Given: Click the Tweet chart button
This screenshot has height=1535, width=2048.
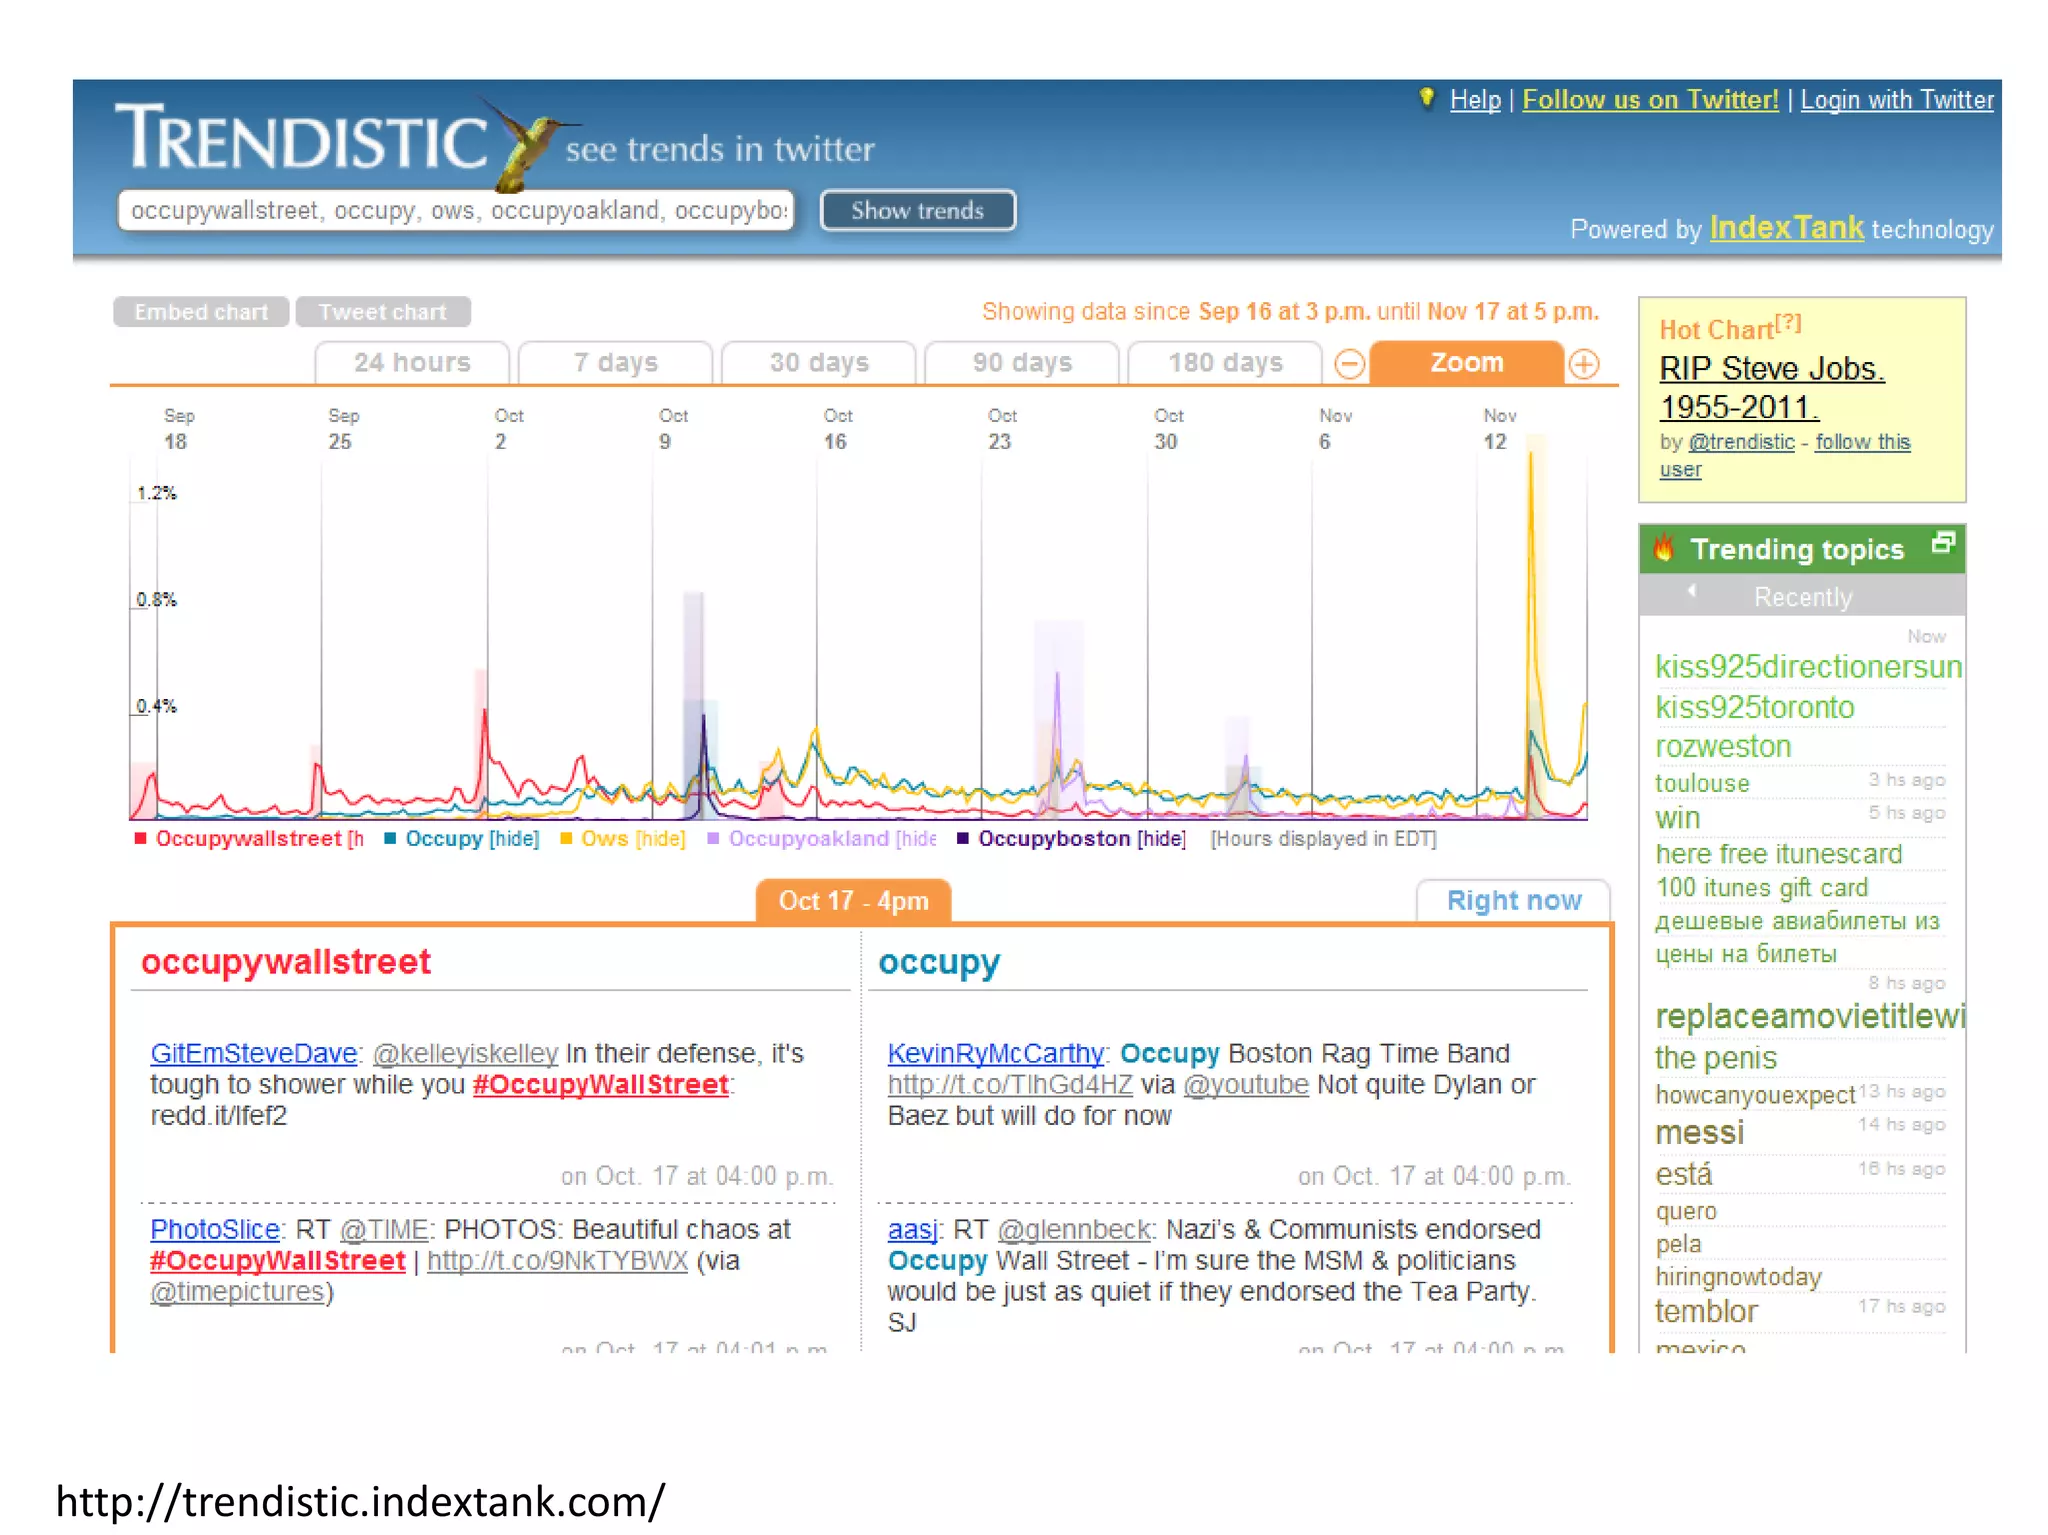Looking at the screenshot, I should point(383,312).
